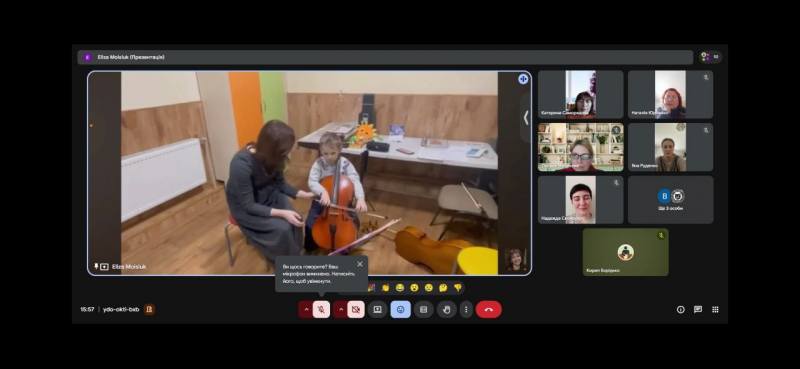Screen dimensions: 800x369
Task: Open the present screen option
Action: tap(378, 309)
